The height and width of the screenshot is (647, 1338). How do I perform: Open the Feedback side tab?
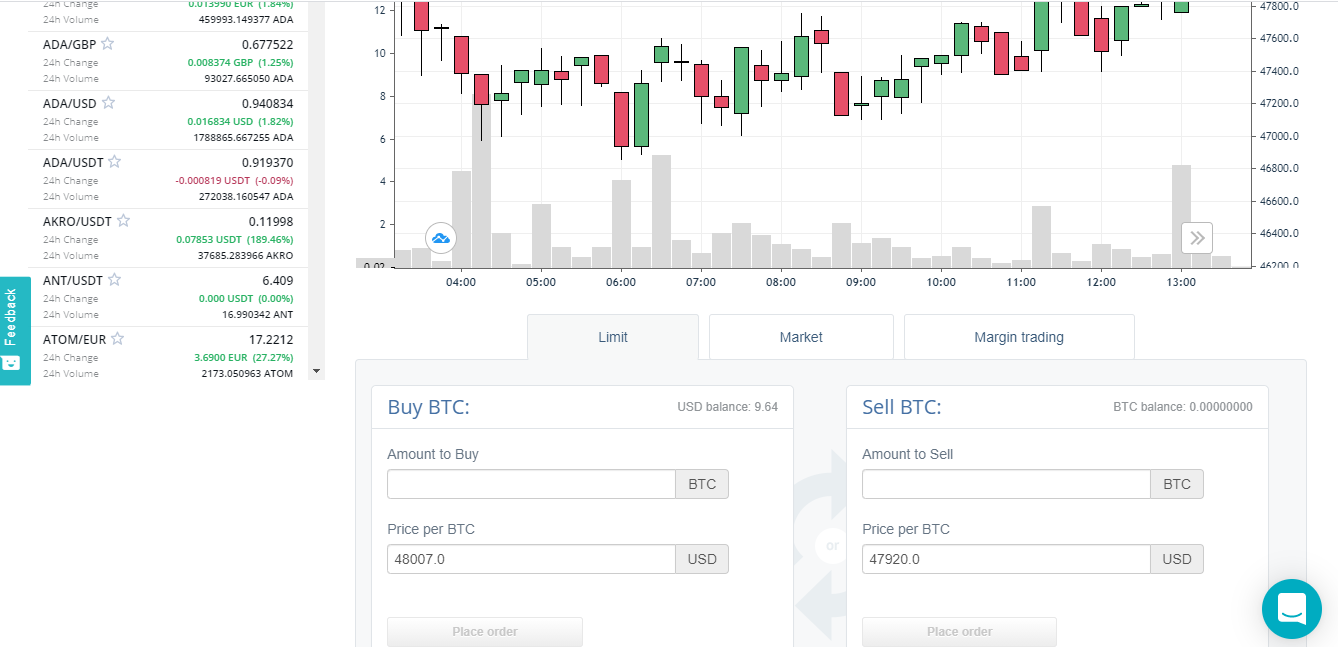[x=14, y=330]
